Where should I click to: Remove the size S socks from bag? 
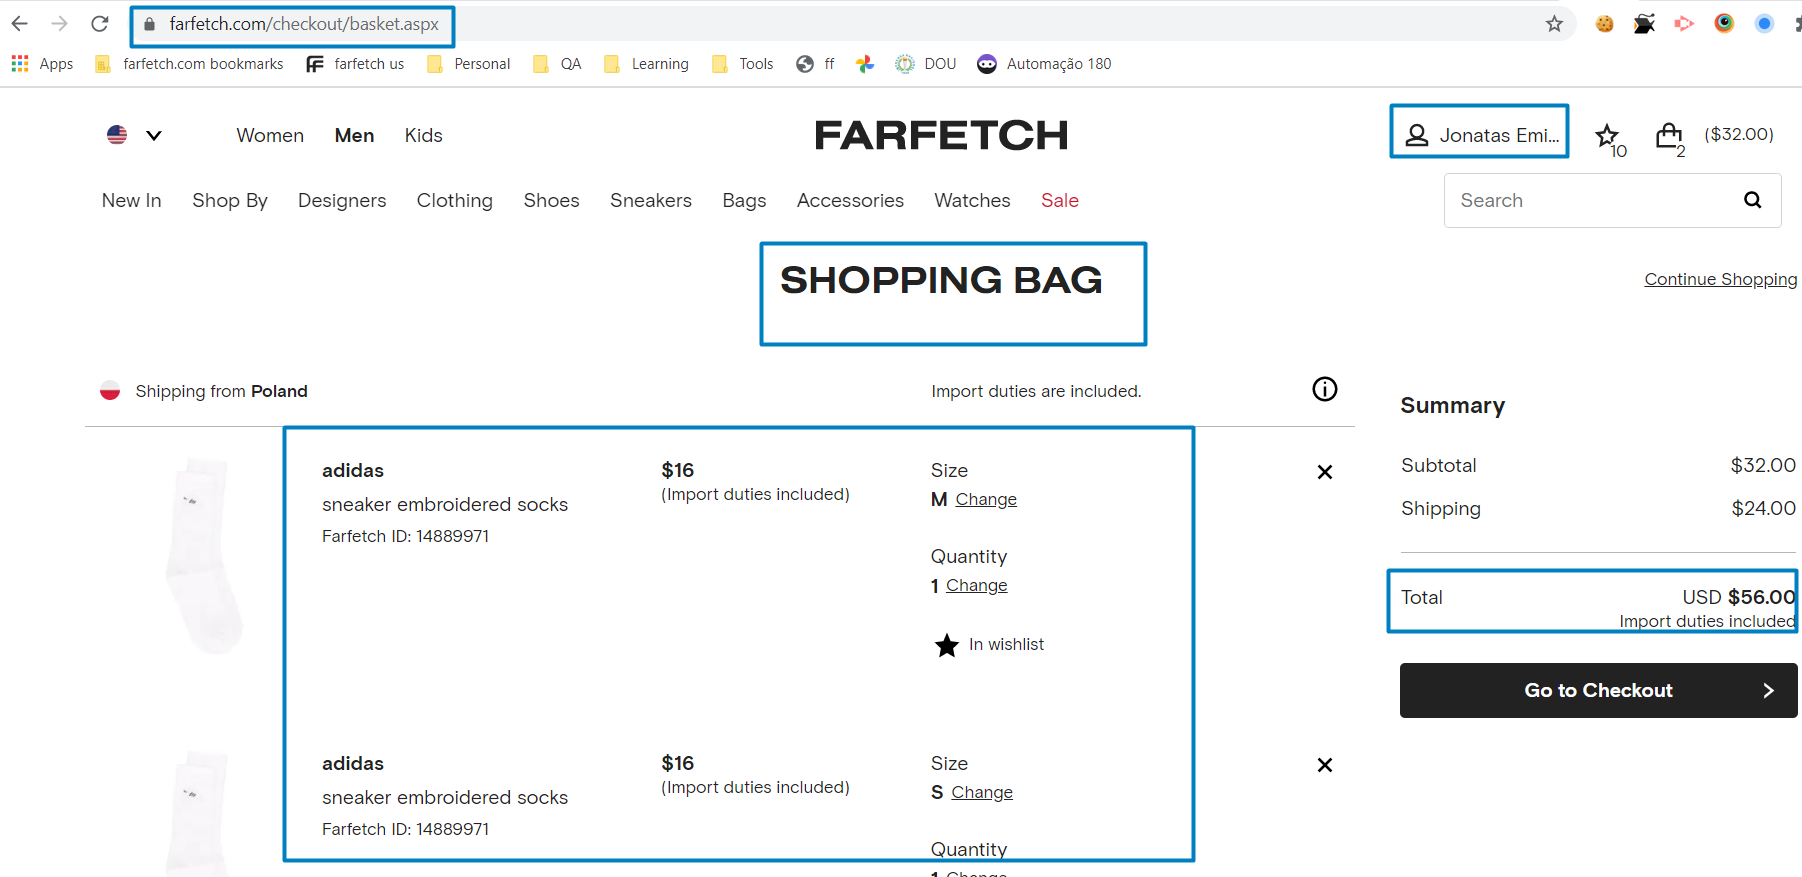click(x=1325, y=765)
